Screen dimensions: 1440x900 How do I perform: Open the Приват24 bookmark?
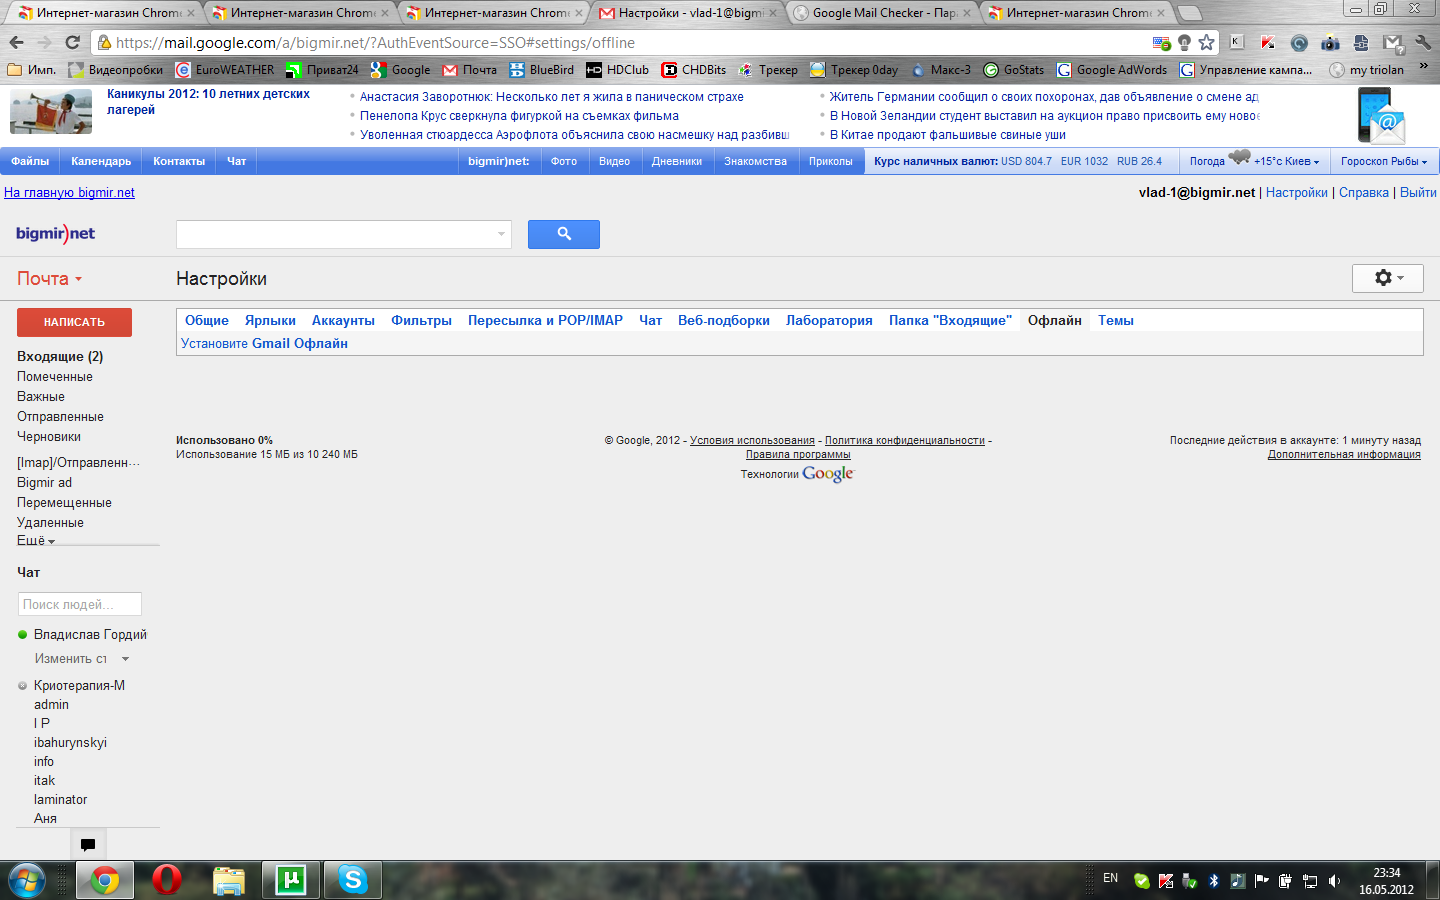click(x=322, y=70)
